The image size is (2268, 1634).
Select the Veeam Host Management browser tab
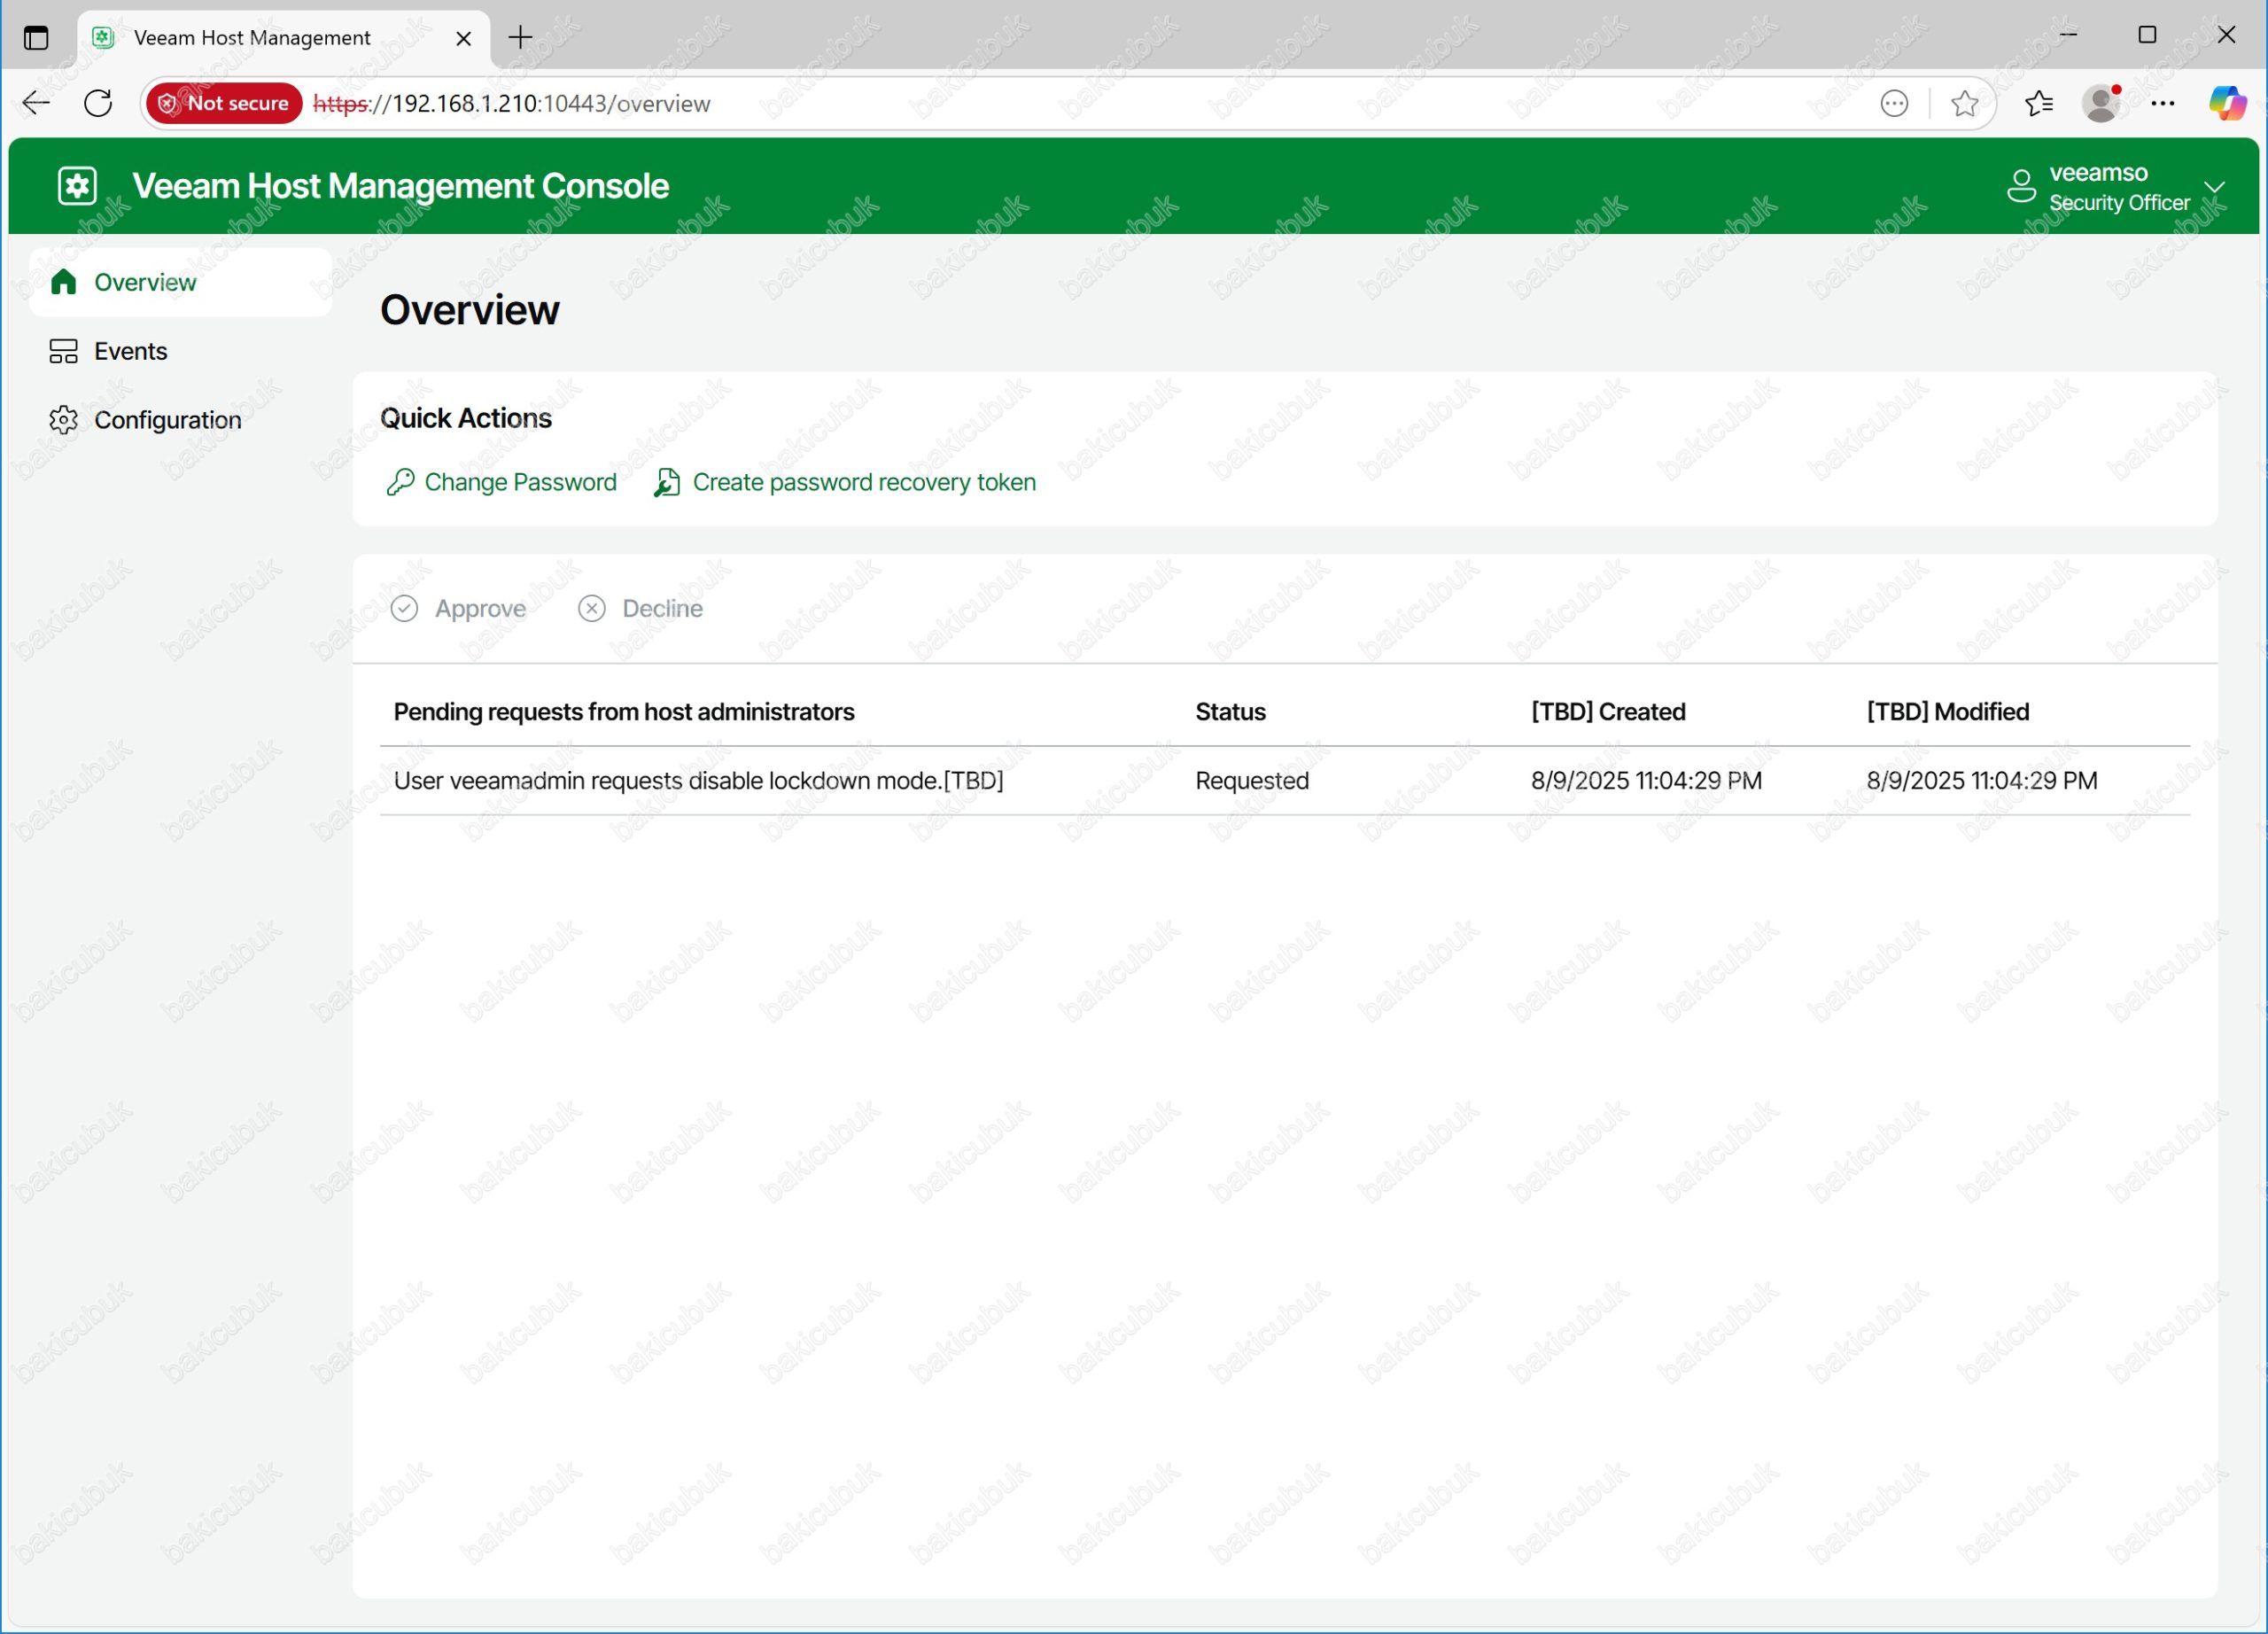283,38
